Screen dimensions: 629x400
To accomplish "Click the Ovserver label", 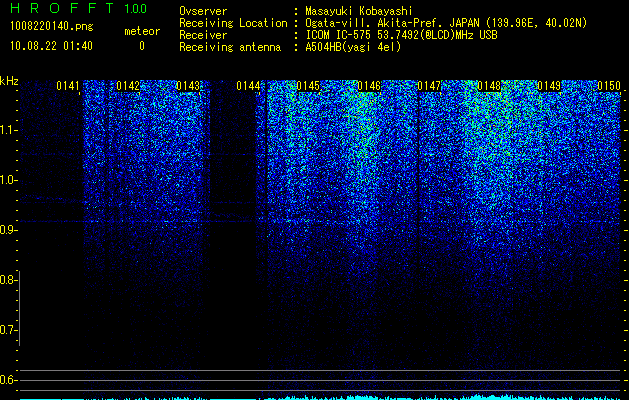I will click(203, 11).
